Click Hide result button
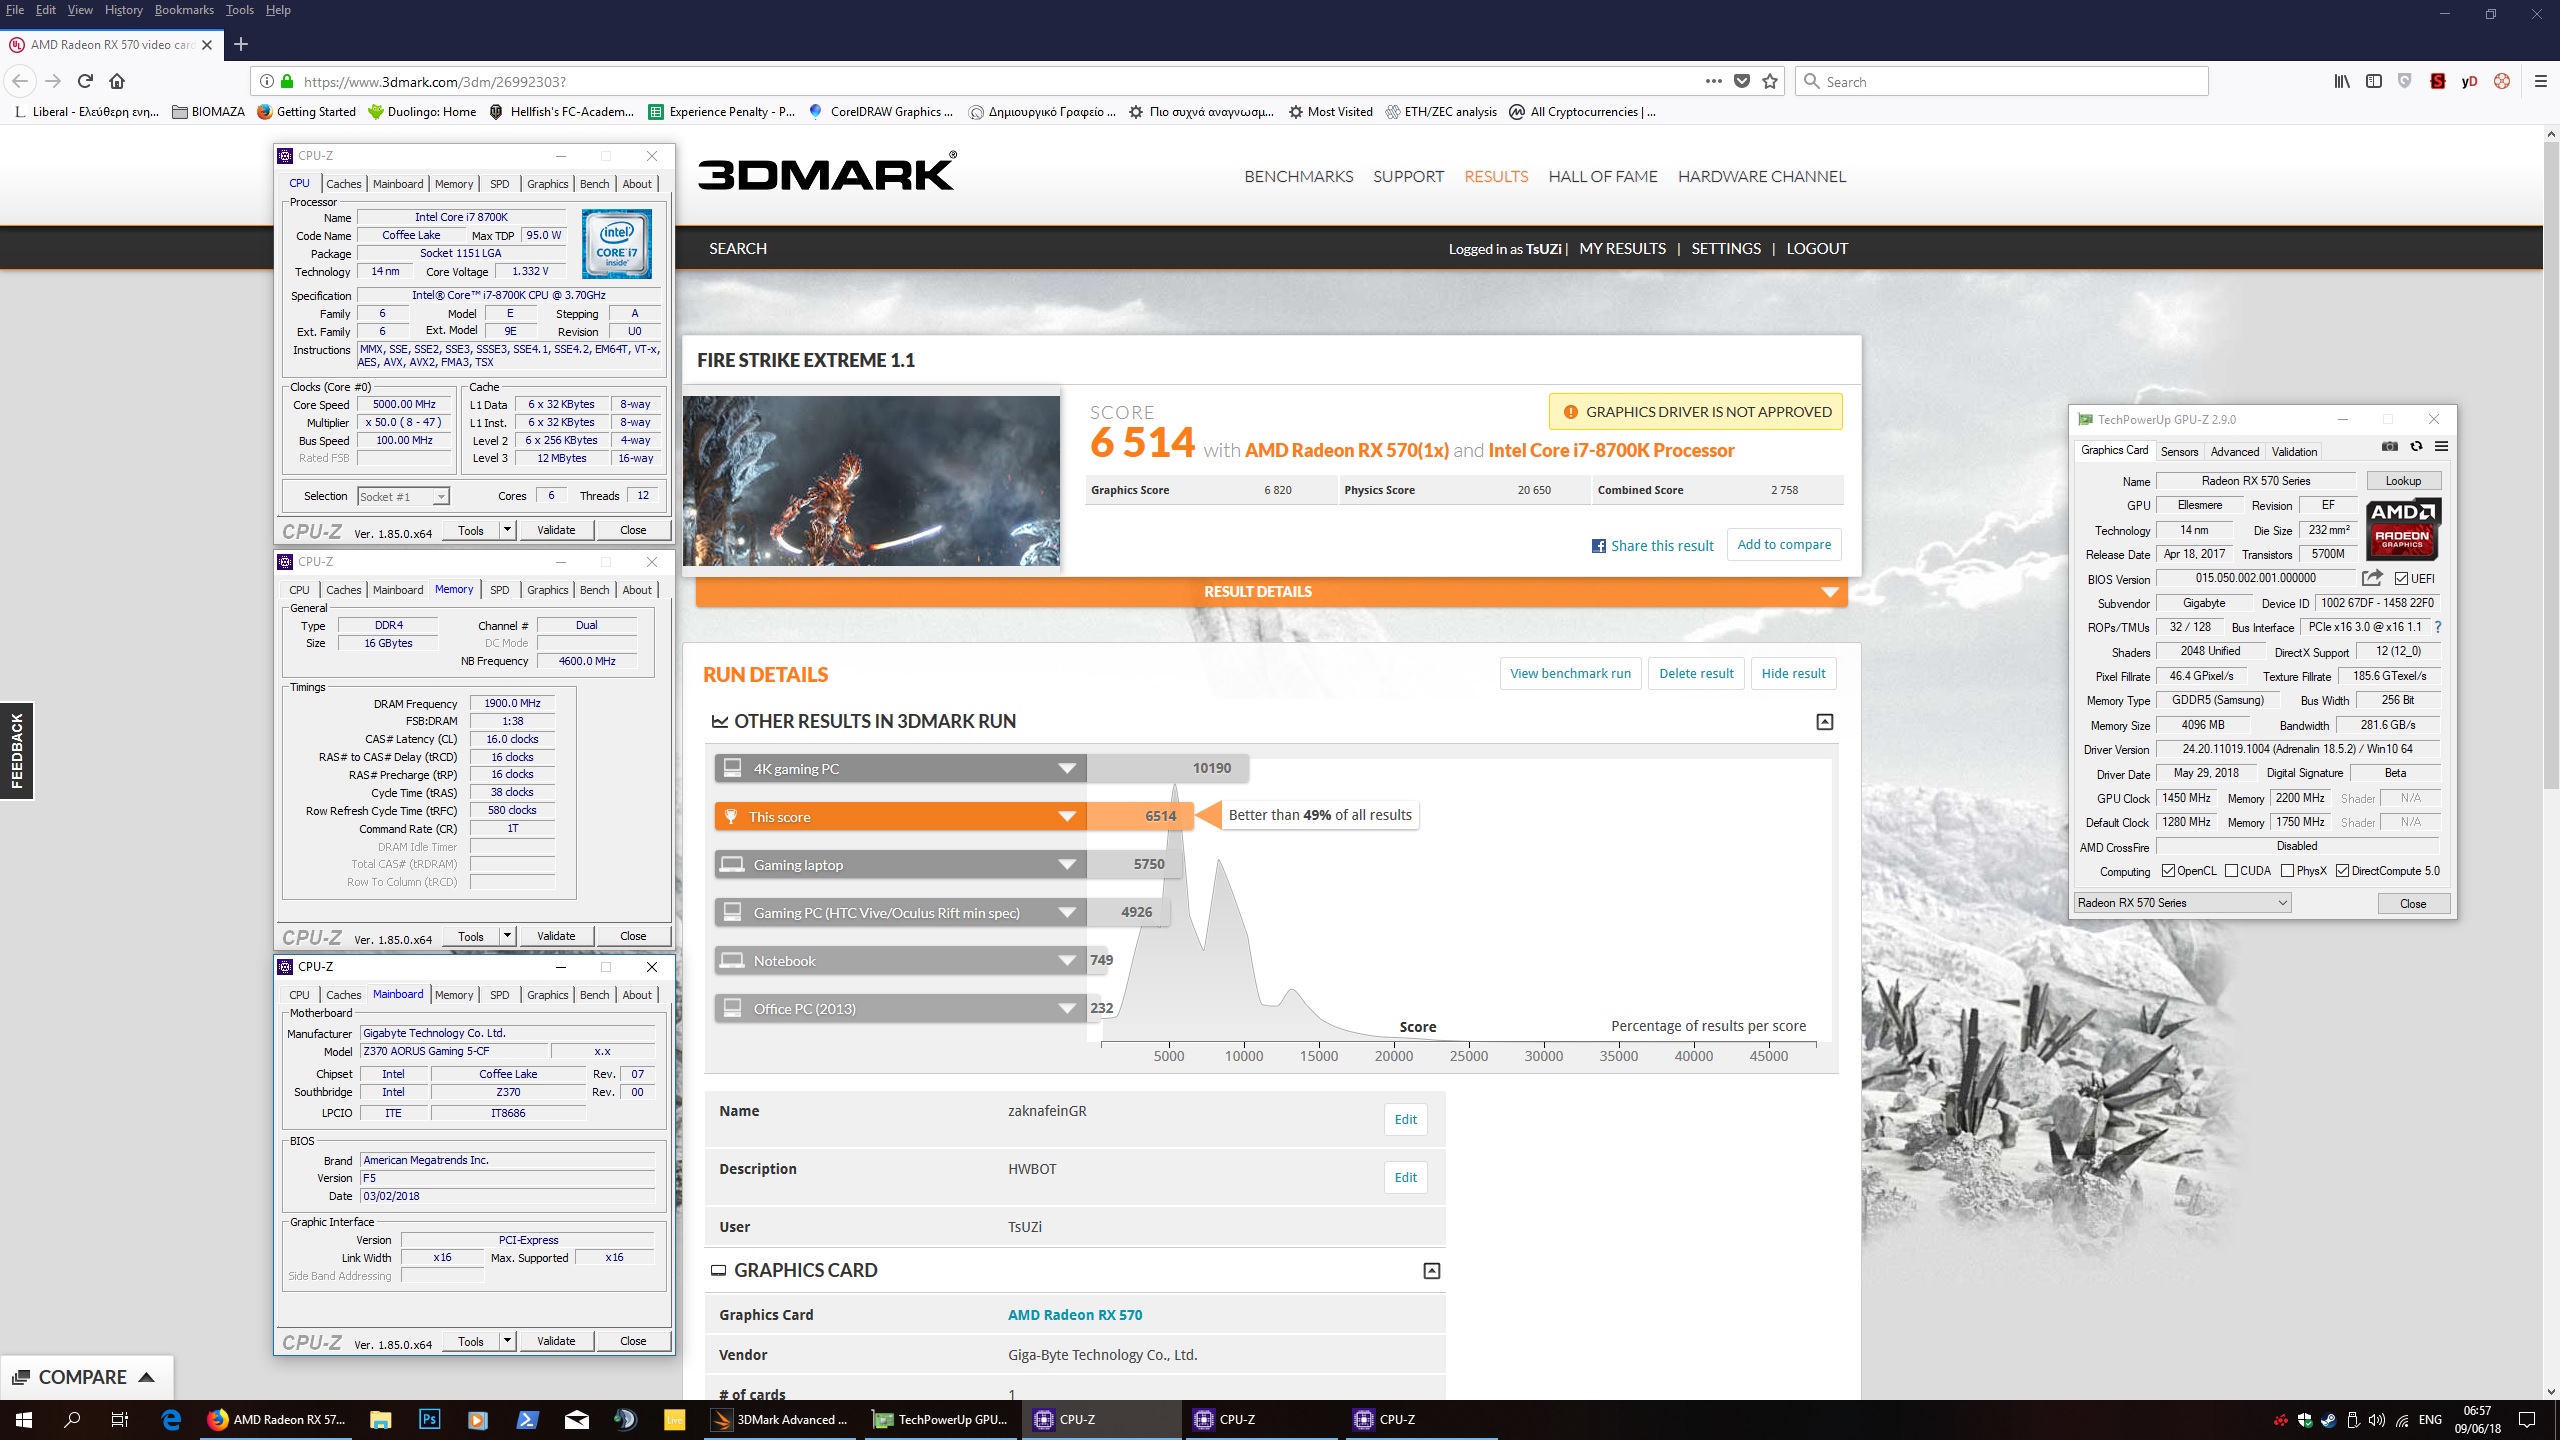The image size is (2560, 1440). pyautogui.click(x=1793, y=674)
